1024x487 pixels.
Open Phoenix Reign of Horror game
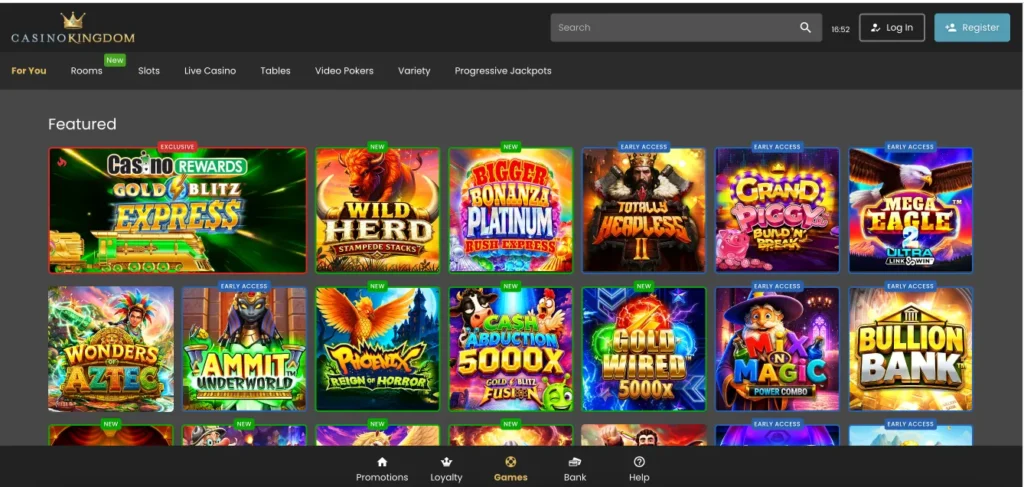point(377,349)
